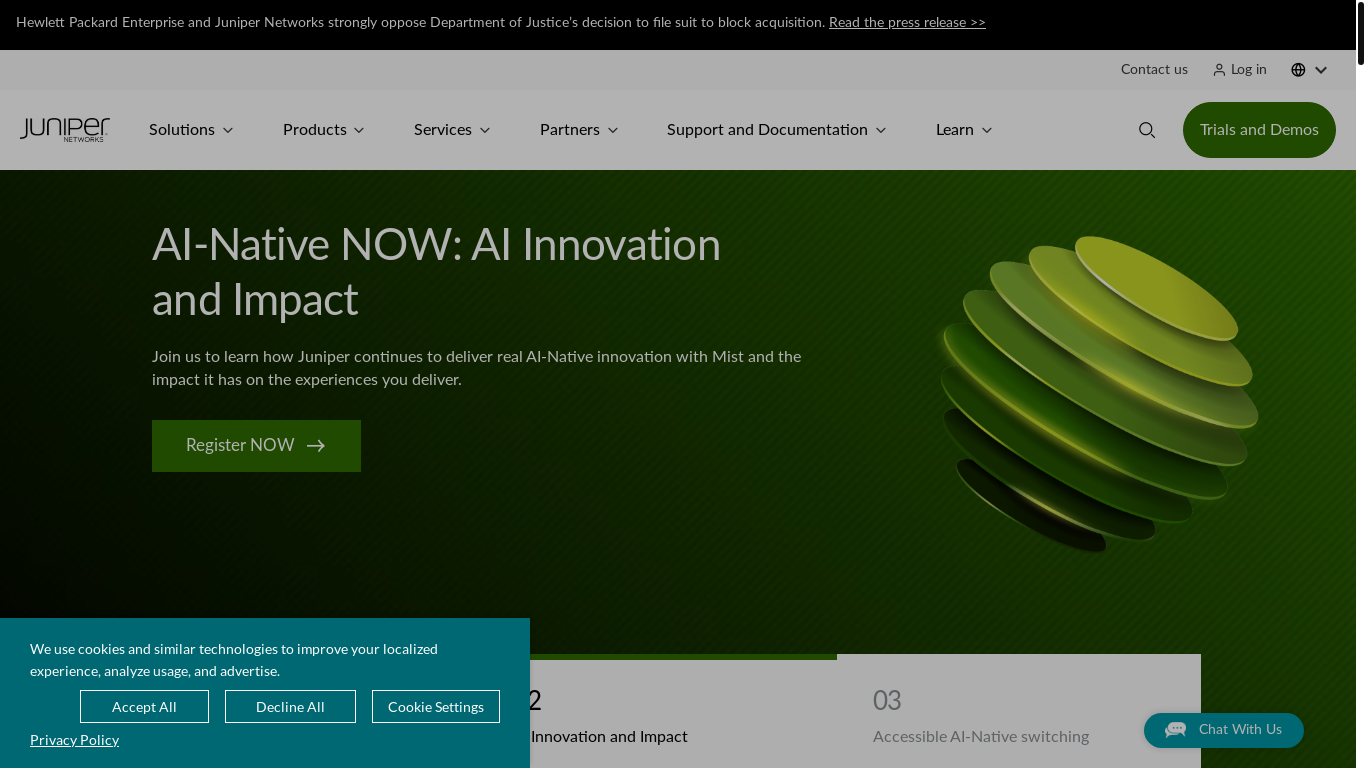Expand the Partners menu chevron
This screenshot has height=768, width=1366.
(613, 131)
